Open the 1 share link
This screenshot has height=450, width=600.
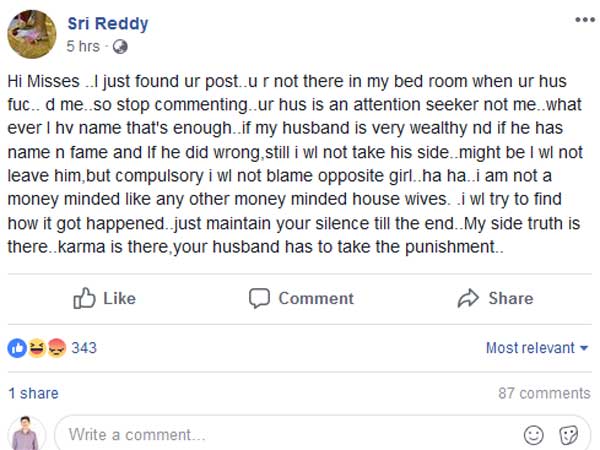click(x=33, y=393)
